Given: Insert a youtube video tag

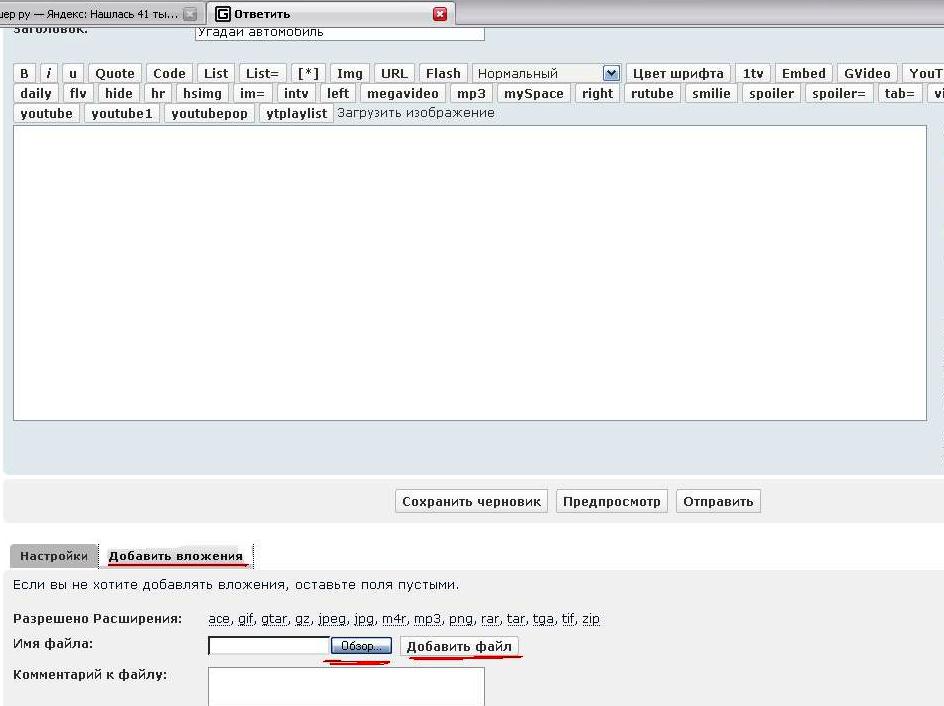Looking at the screenshot, I should click(47, 113).
